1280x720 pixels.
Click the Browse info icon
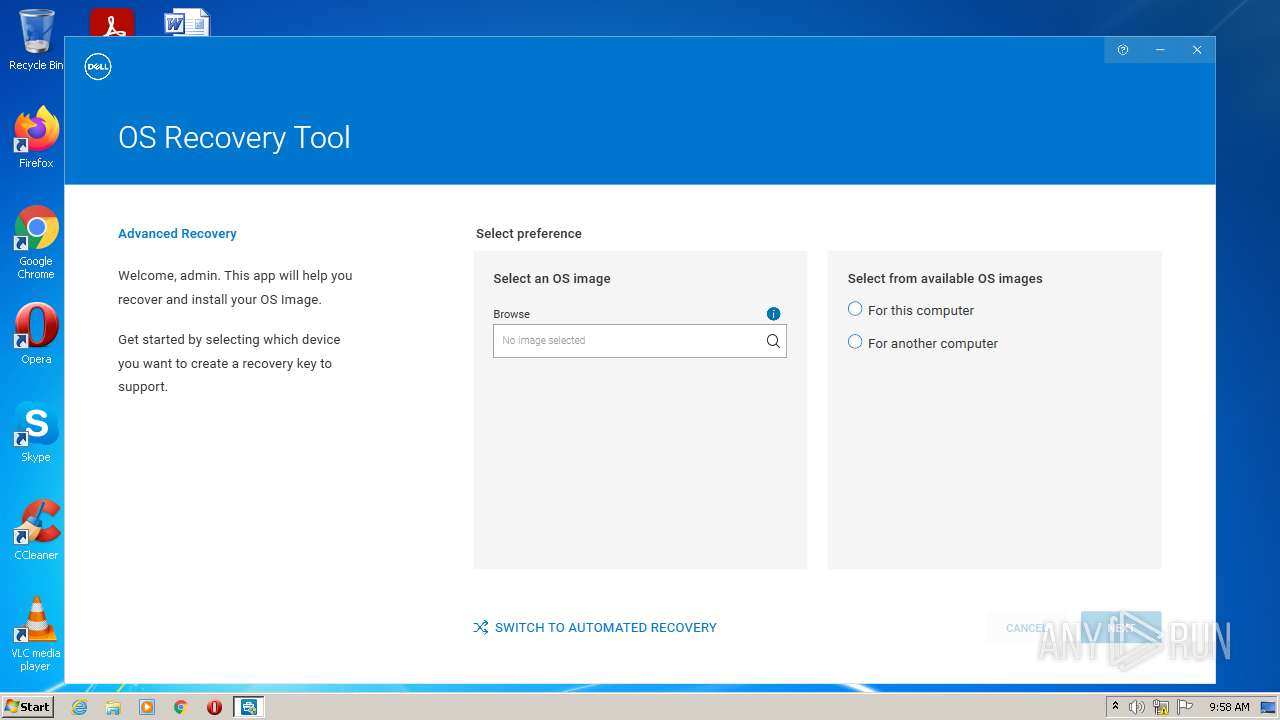tap(773, 314)
